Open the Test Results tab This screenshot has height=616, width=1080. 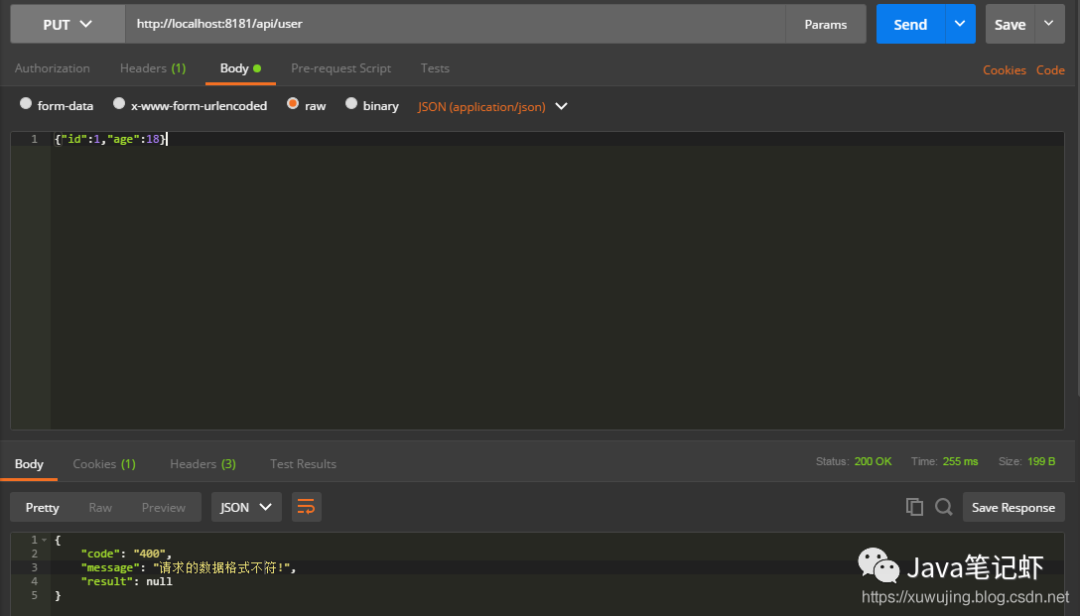303,464
